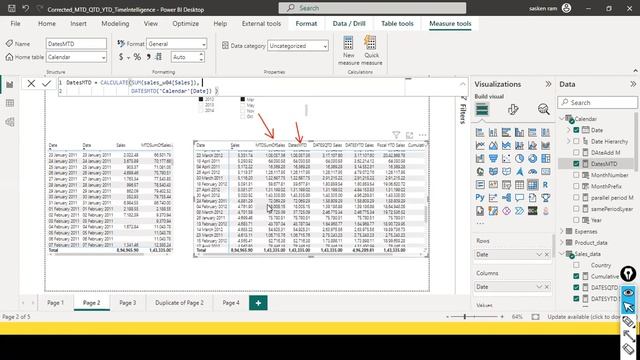Check the samePeriodLyear measure
This screenshot has height=360, width=640.
coord(576,209)
